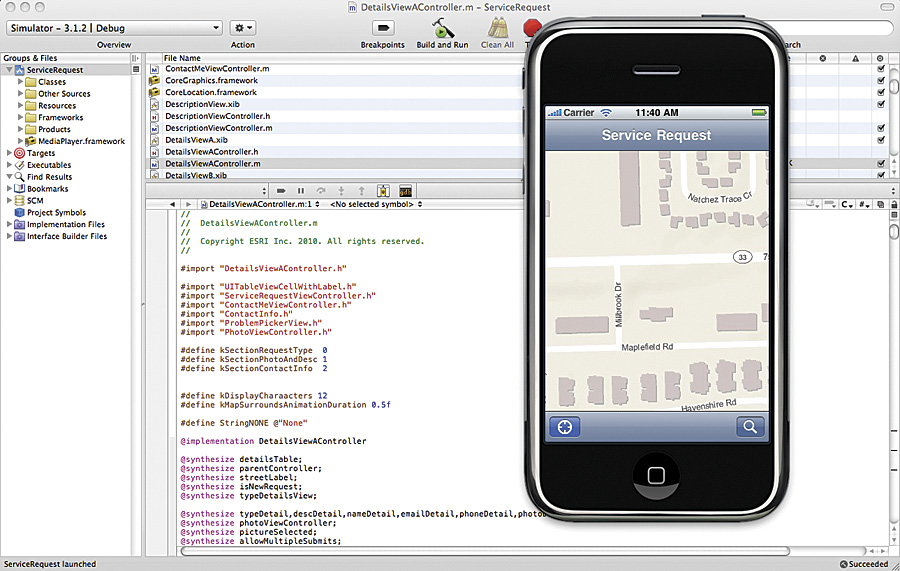Click the File Name column header
900x571 pixels.
tap(182, 58)
